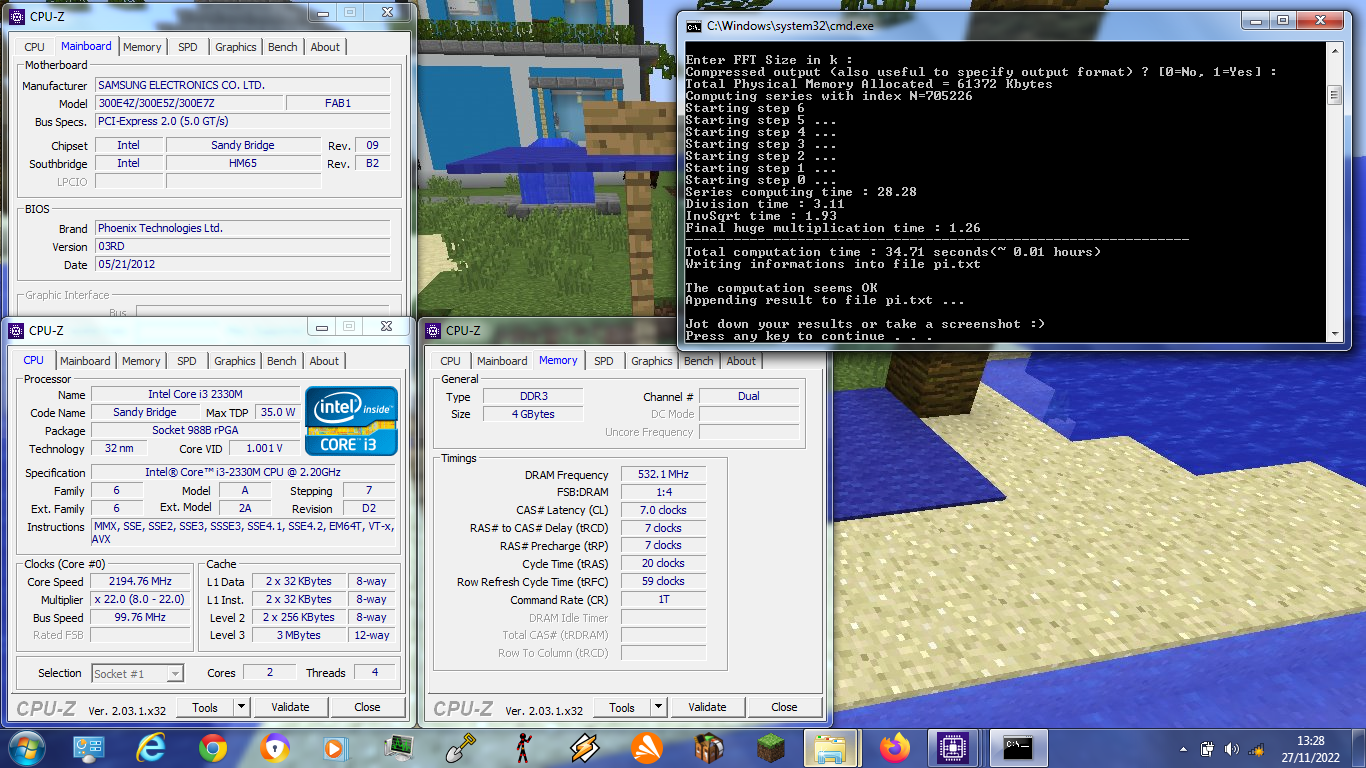Click the Max TDP 35.0 W value
Image resolution: width=1366 pixels, height=768 pixels.
(x=277, y=413)
